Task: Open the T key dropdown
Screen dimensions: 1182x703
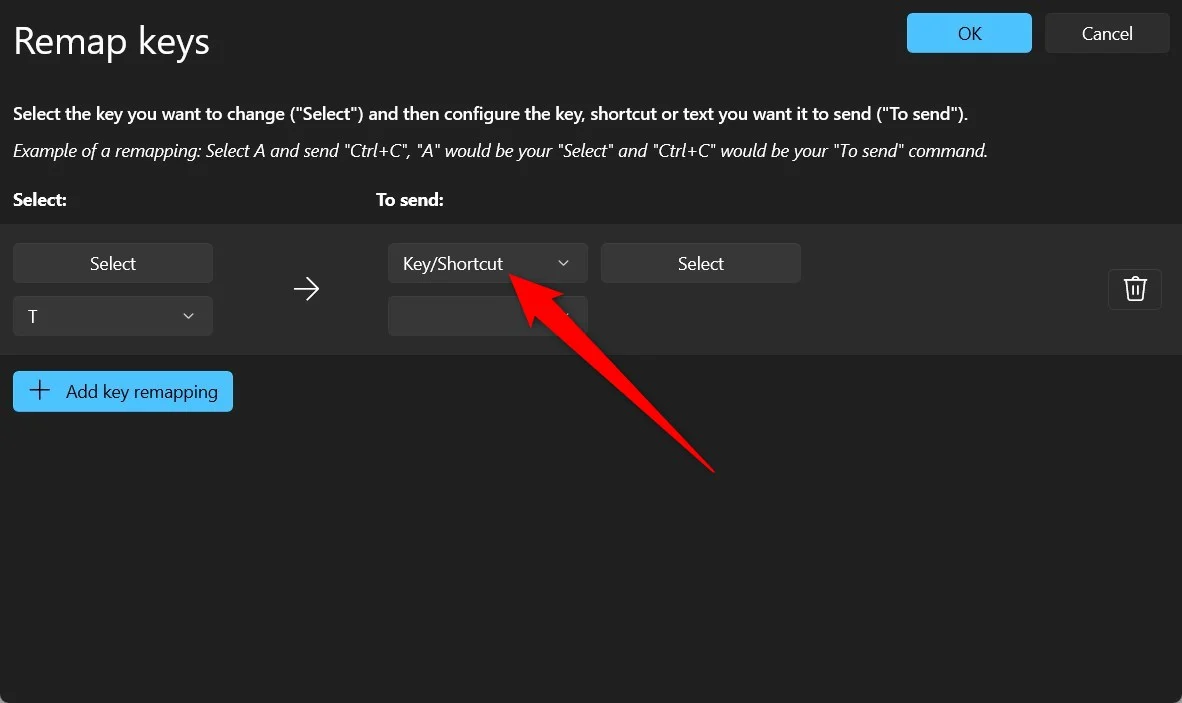Action: point(112,316)
